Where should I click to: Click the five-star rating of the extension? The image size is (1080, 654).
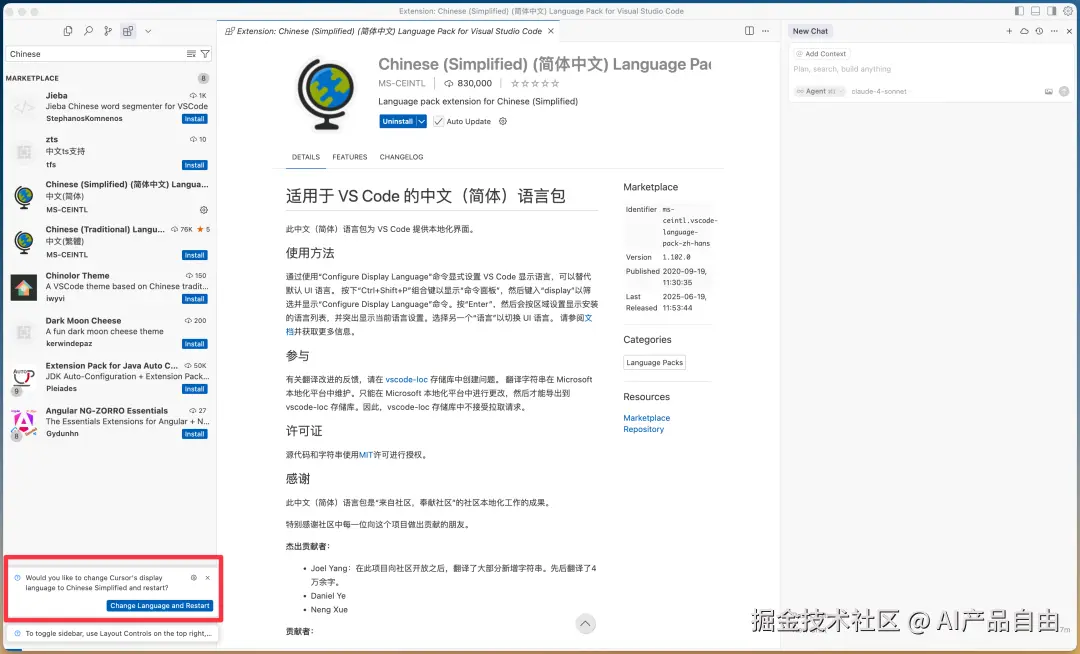click(535, 83)
